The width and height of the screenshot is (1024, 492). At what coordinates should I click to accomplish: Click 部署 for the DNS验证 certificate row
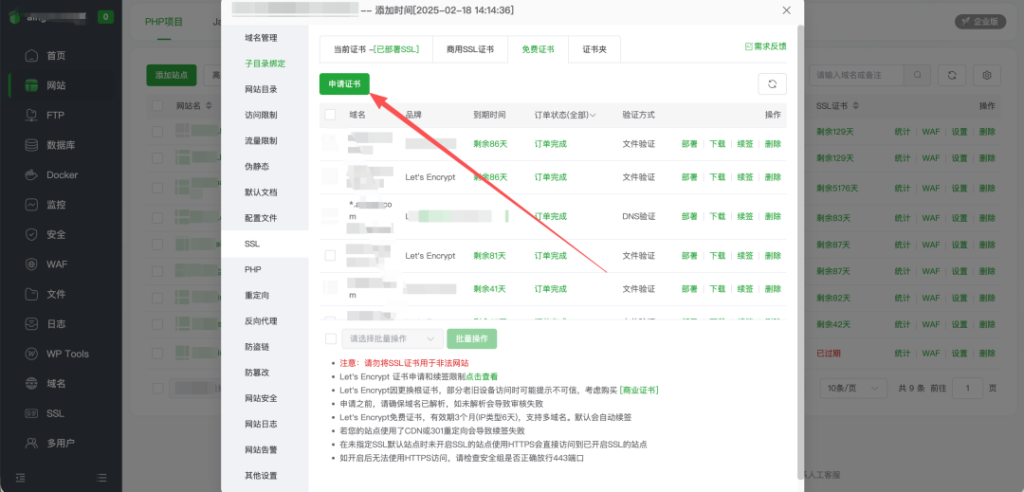click(689, 216)
